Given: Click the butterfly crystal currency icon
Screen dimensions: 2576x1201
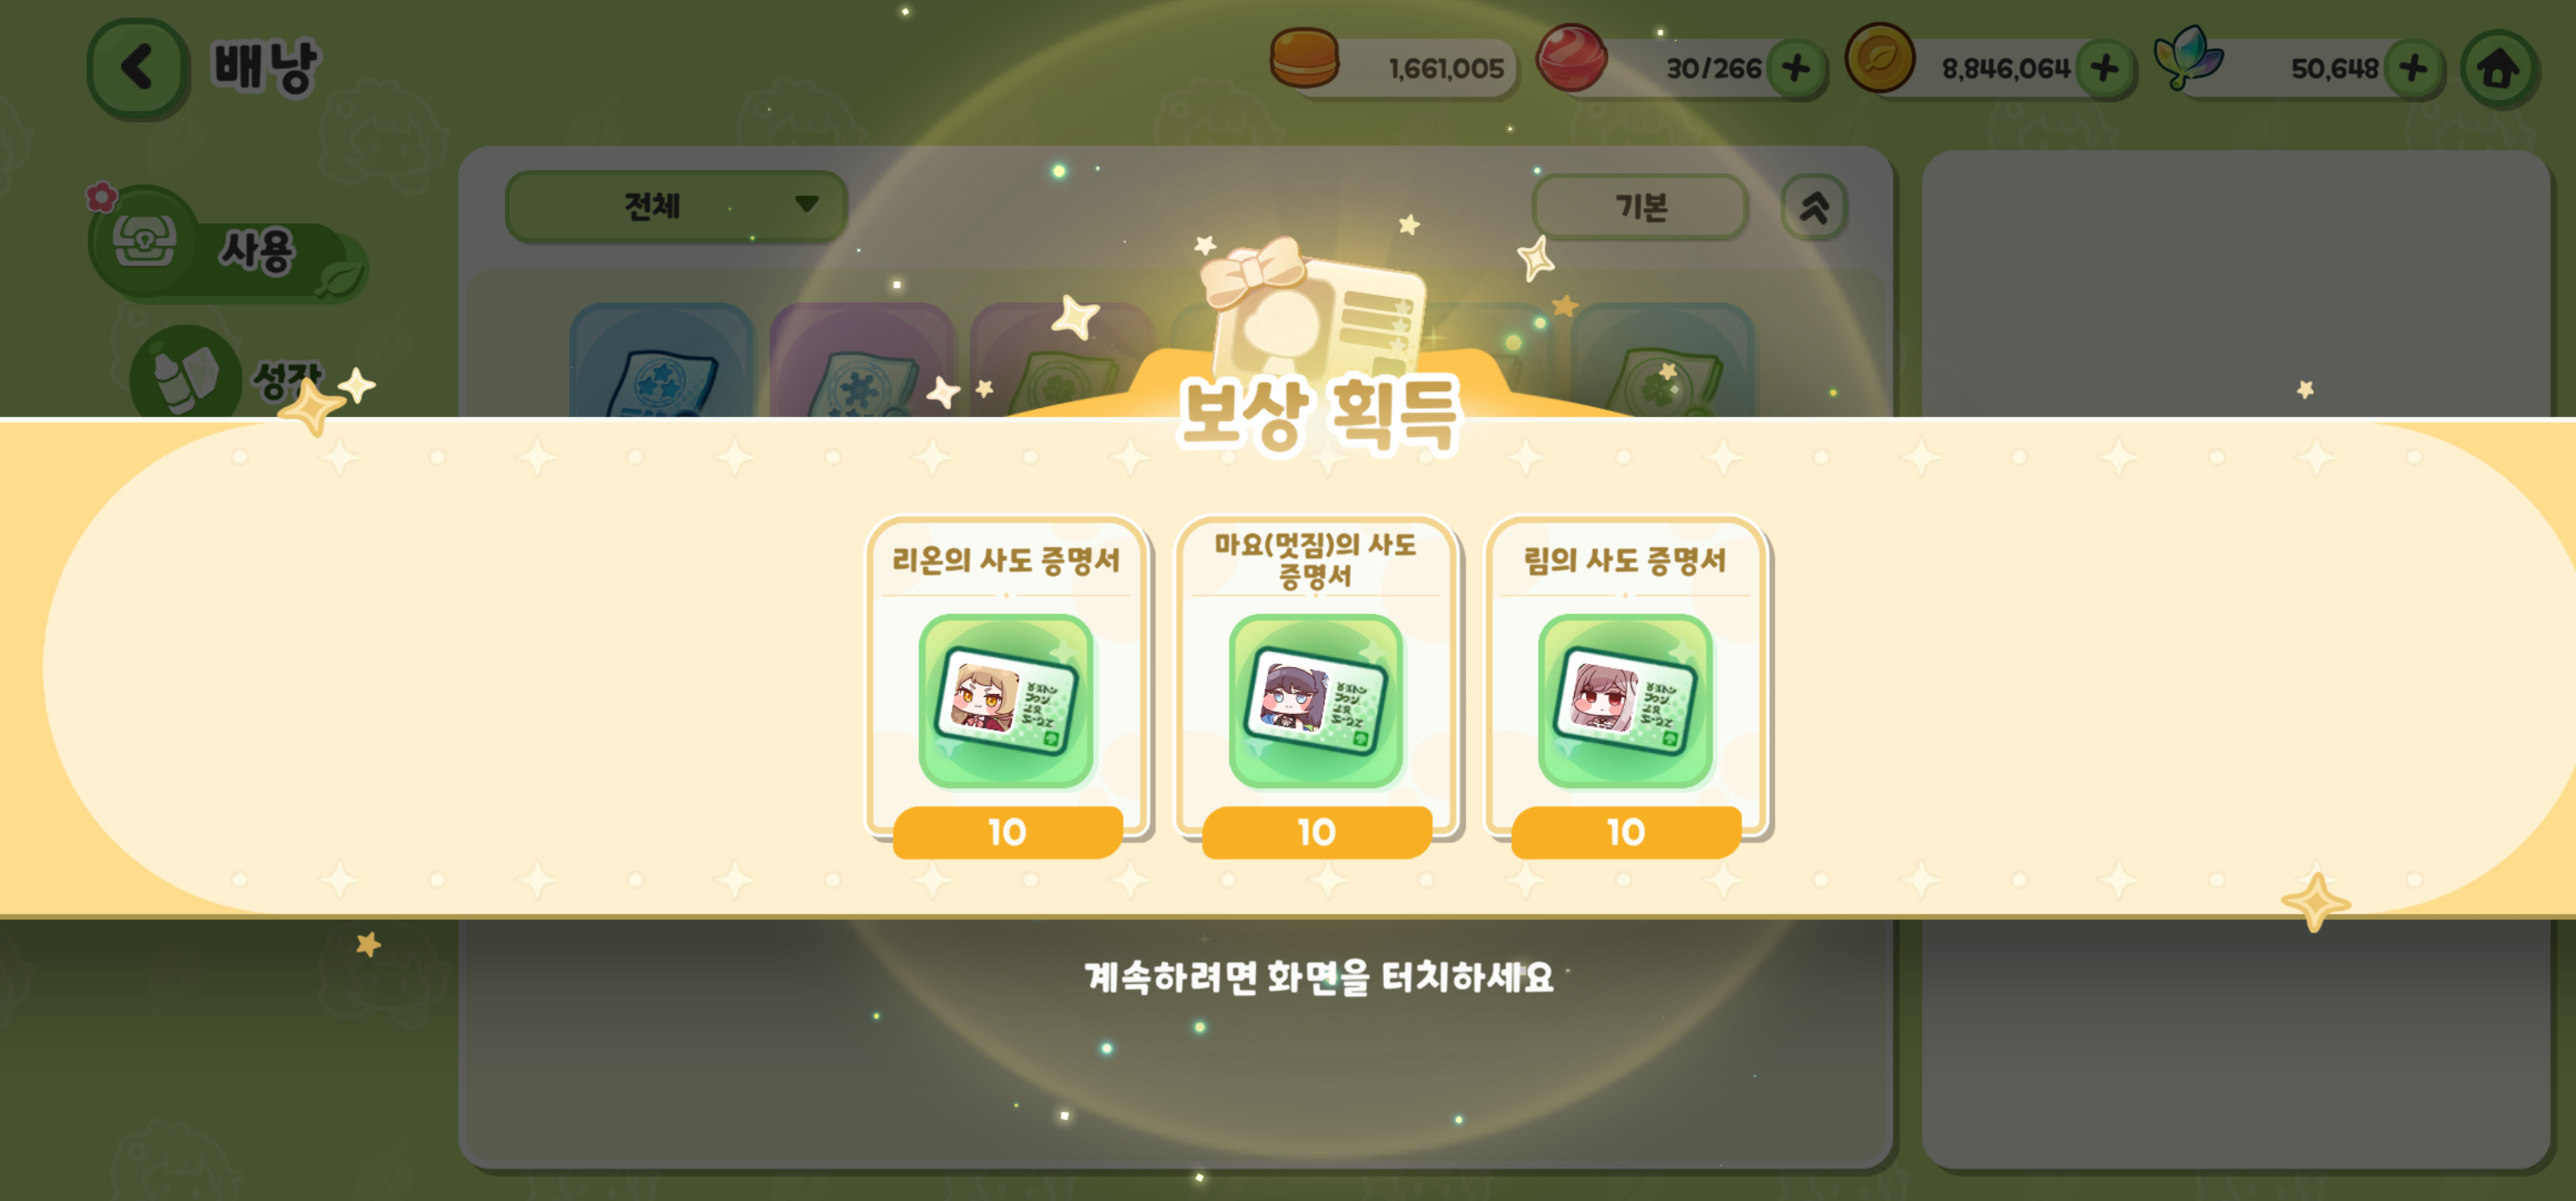Looking at the screenshot, I should pos(2188,57).
